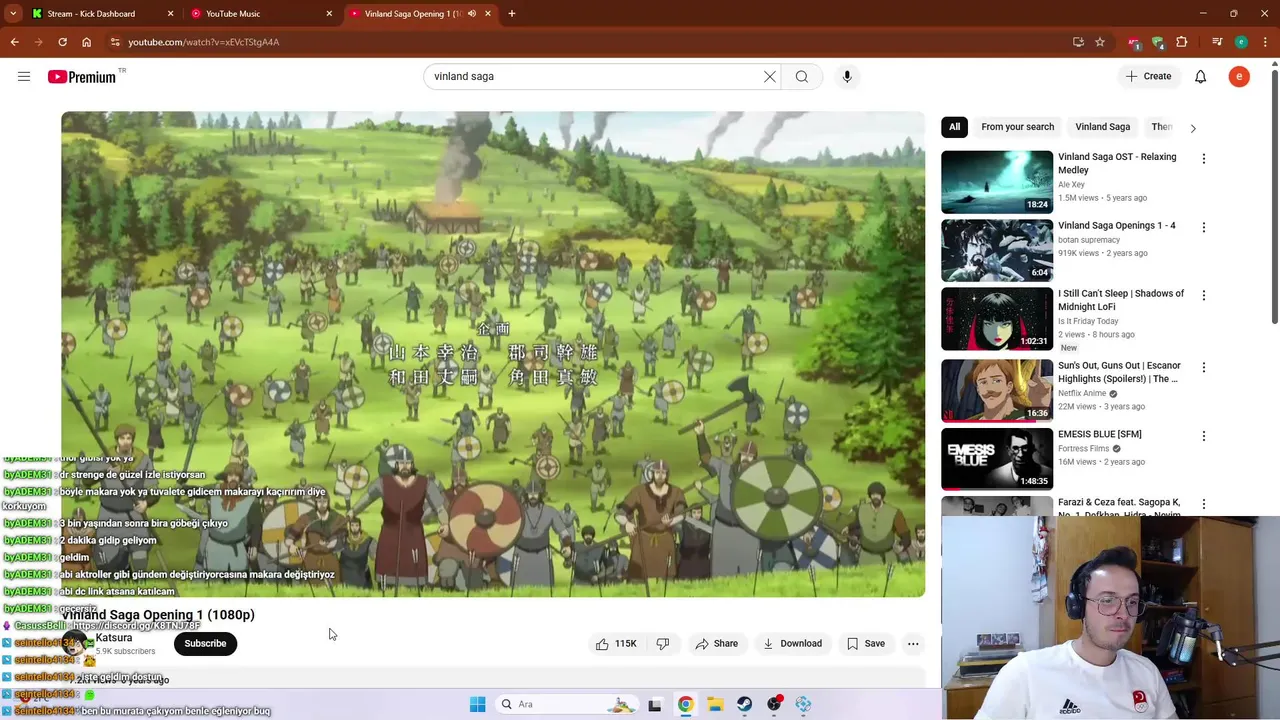
Task: Open the Create menu
Action: pyautogui.click(x=1148, y=76)
